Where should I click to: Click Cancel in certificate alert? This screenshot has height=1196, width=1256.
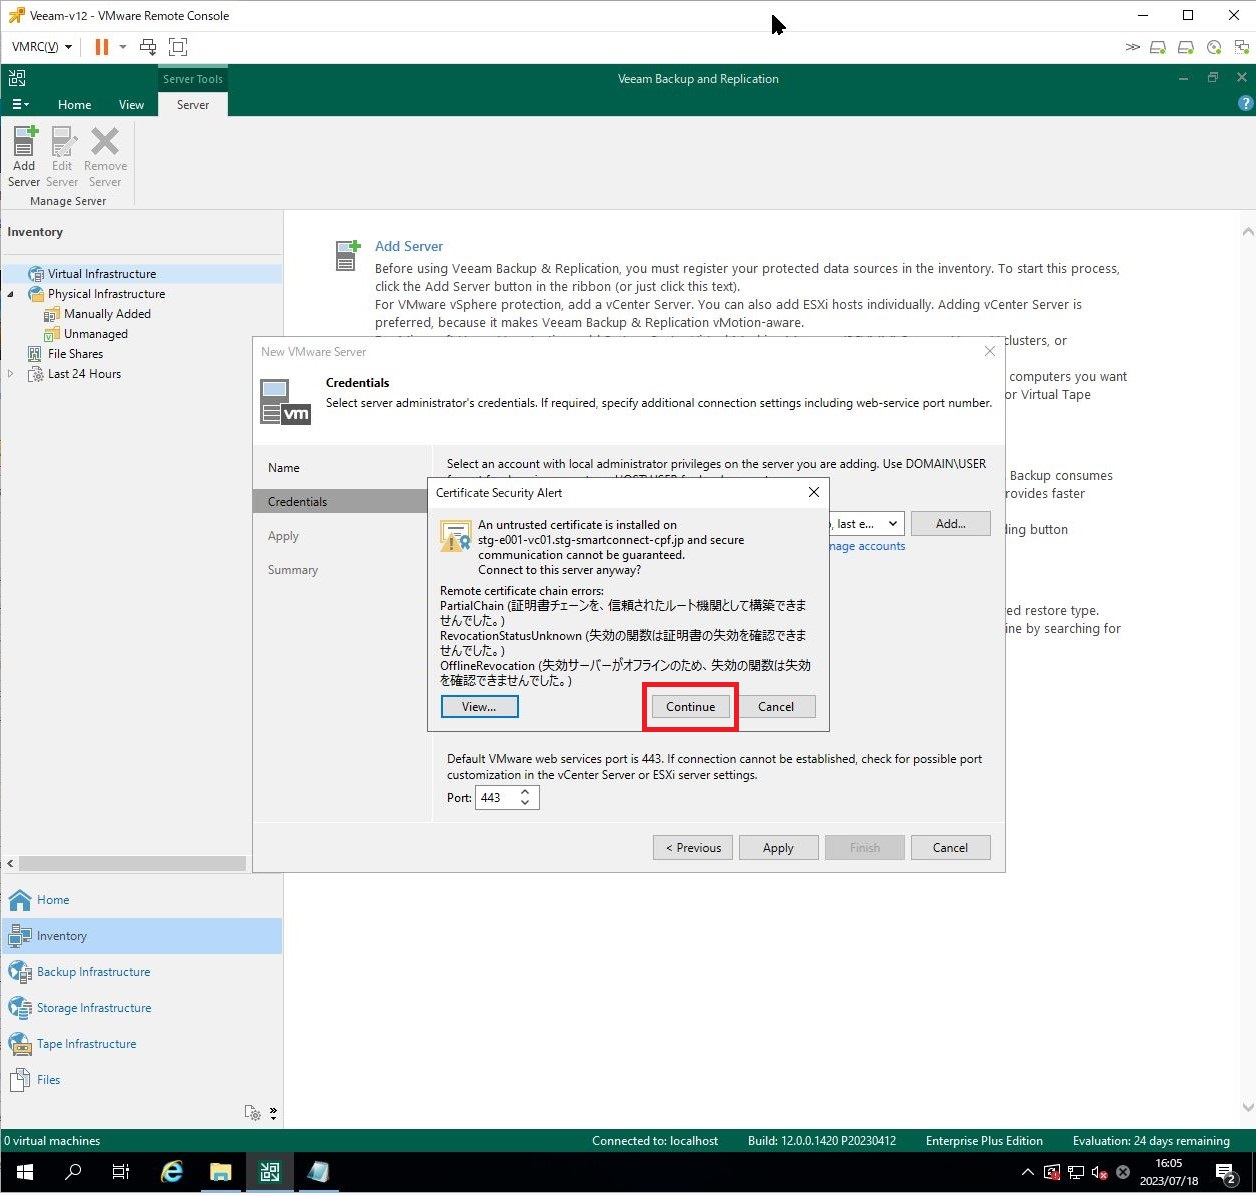coord(776,707)
